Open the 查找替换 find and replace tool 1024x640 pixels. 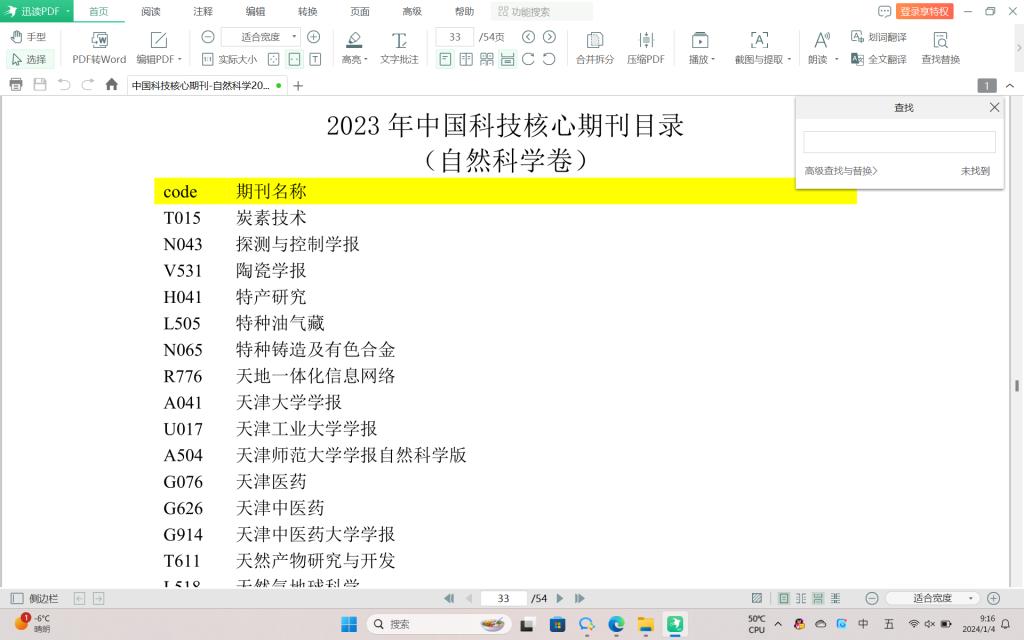pyautogui.click(x=940, y=40)
